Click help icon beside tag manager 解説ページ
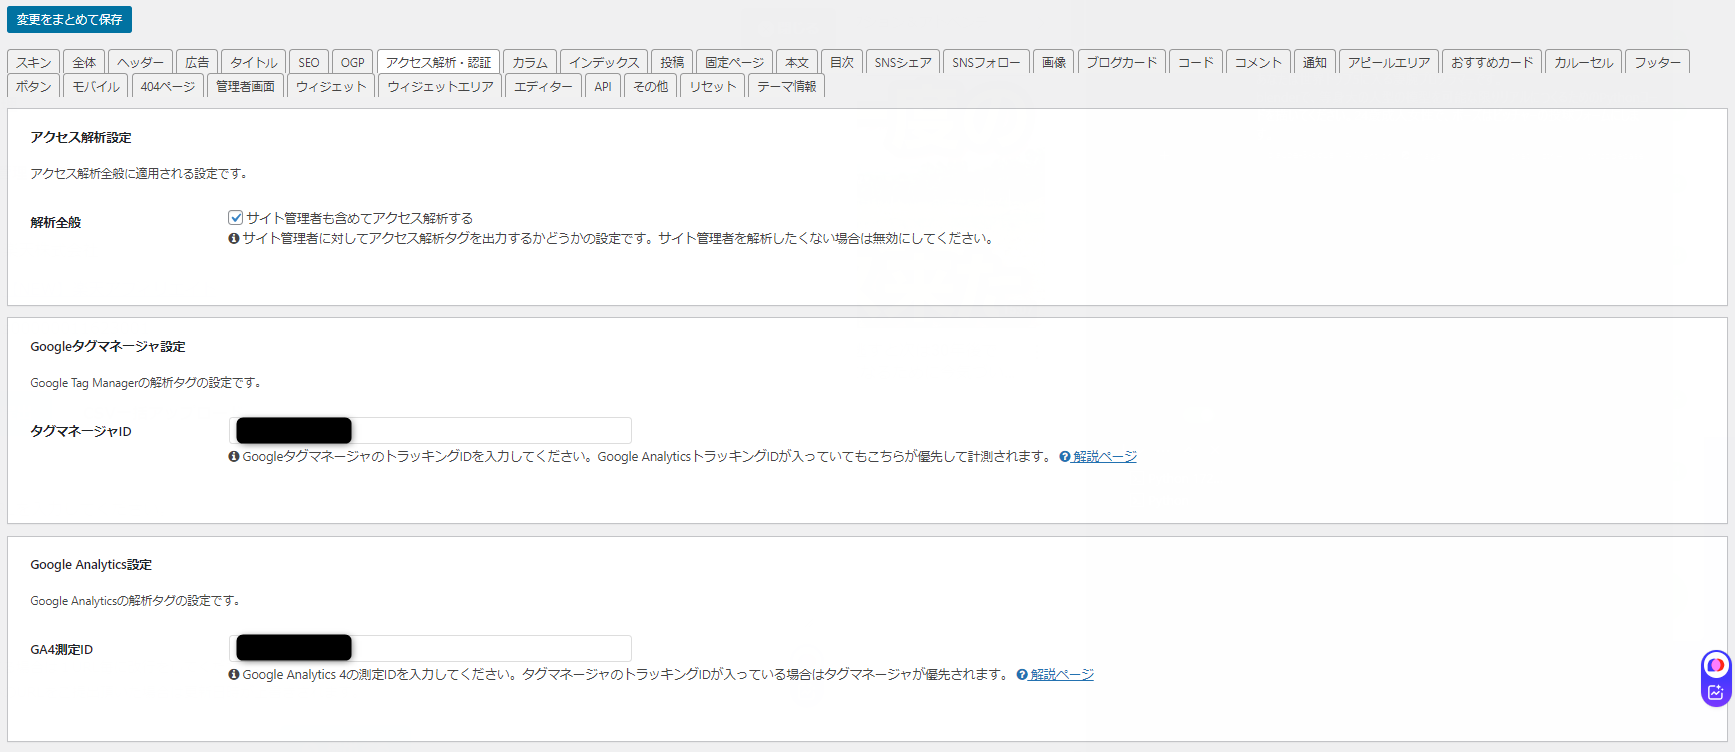 point(1065,457)
